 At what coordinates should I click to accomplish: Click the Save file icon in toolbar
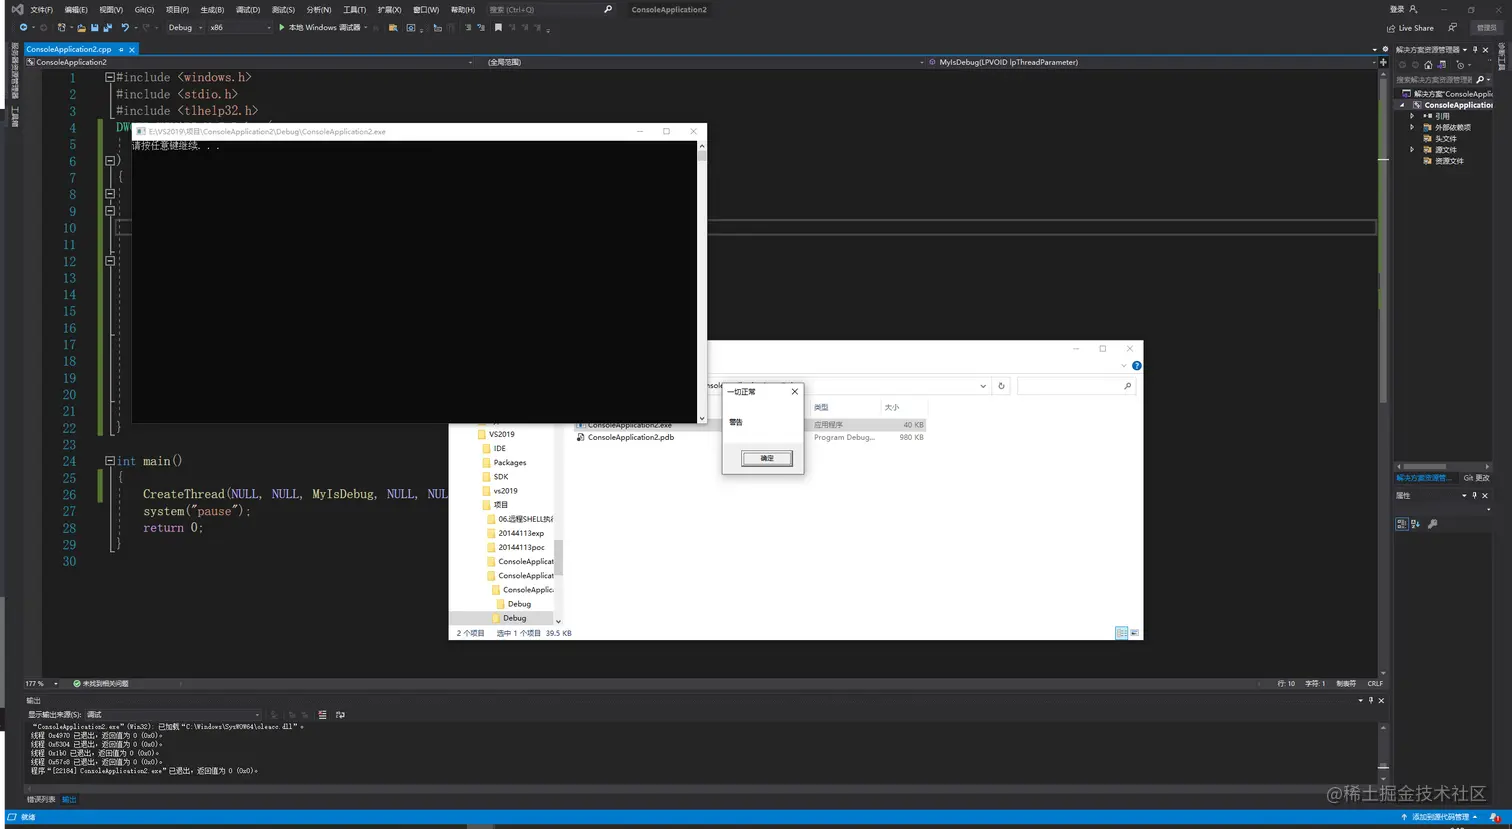[x=94, y=28]
